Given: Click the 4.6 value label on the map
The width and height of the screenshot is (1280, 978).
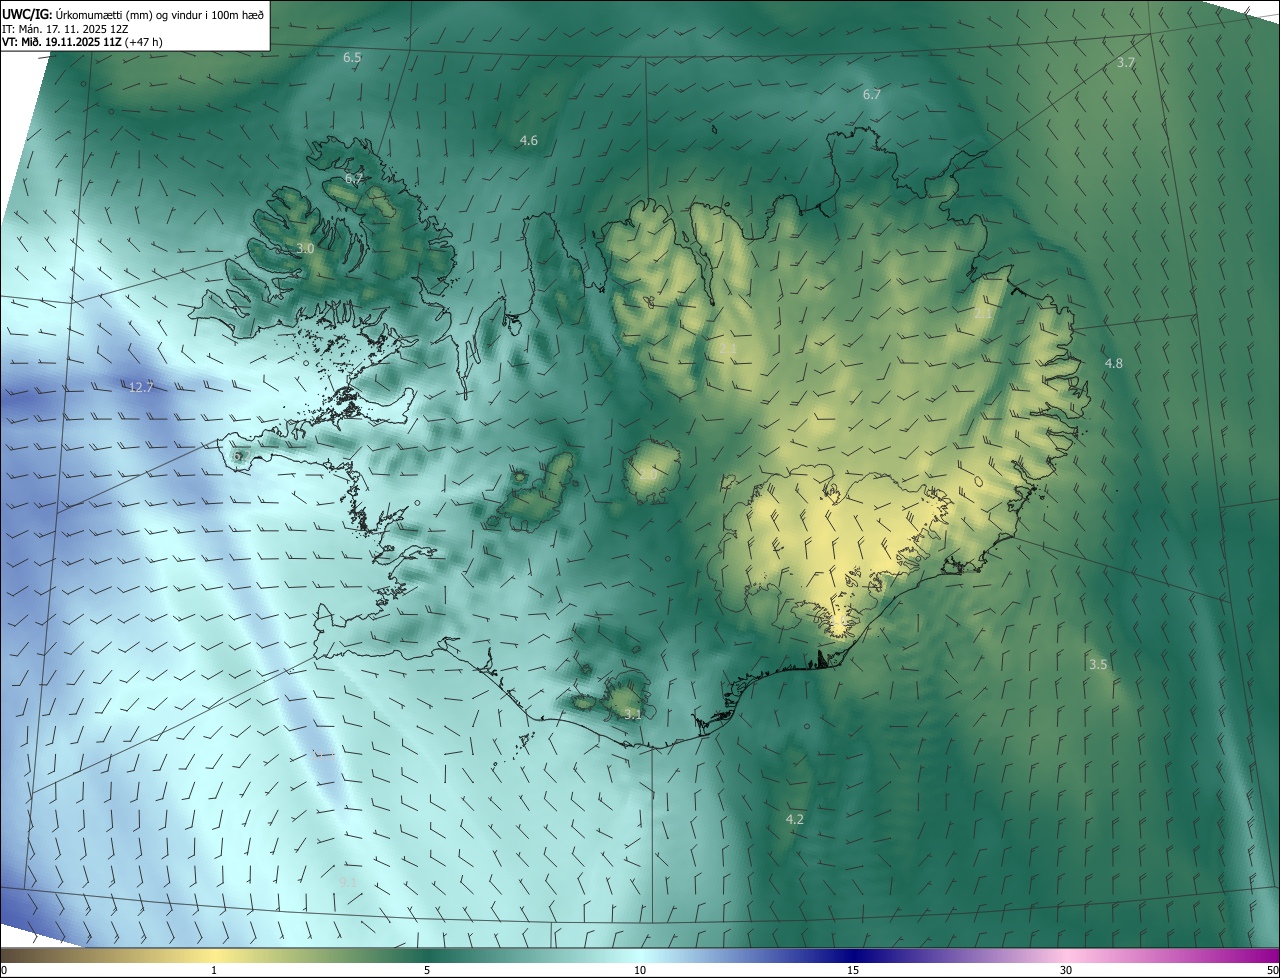Looking at the screenshot, I should point(529,141).
